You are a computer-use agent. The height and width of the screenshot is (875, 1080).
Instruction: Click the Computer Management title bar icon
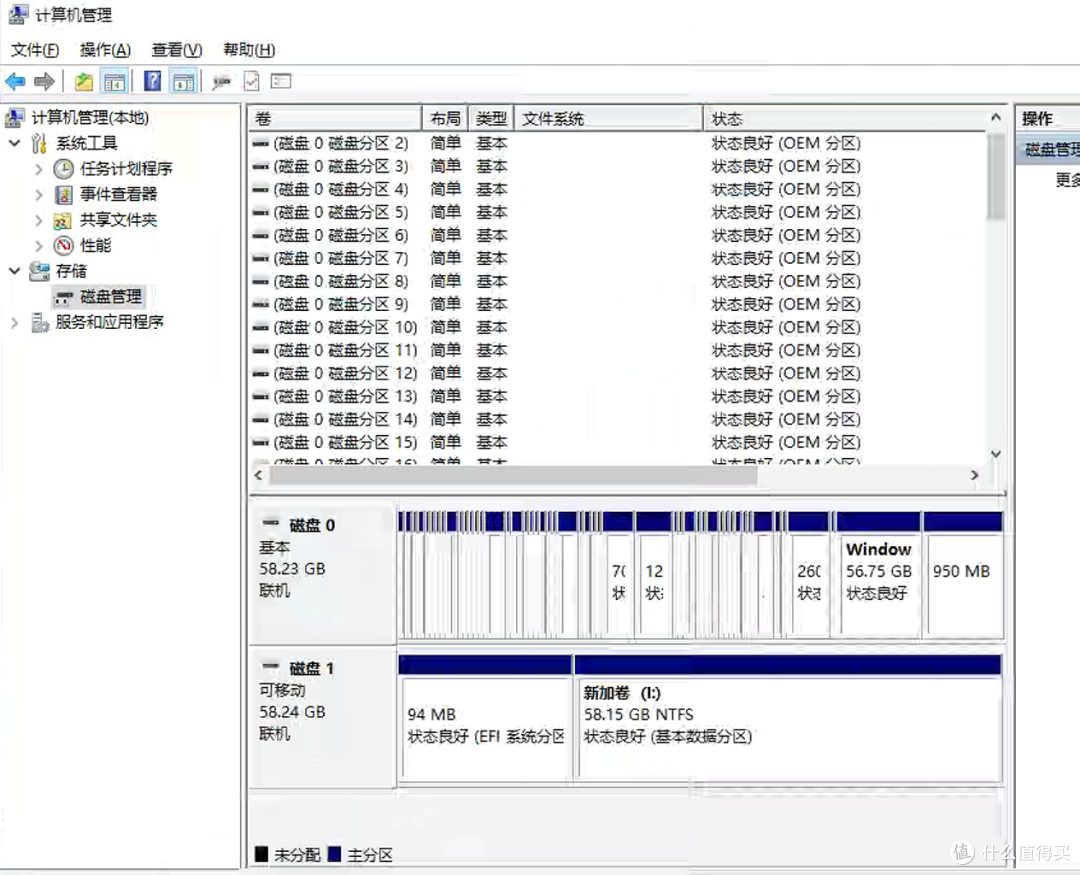tap(18, 14)
